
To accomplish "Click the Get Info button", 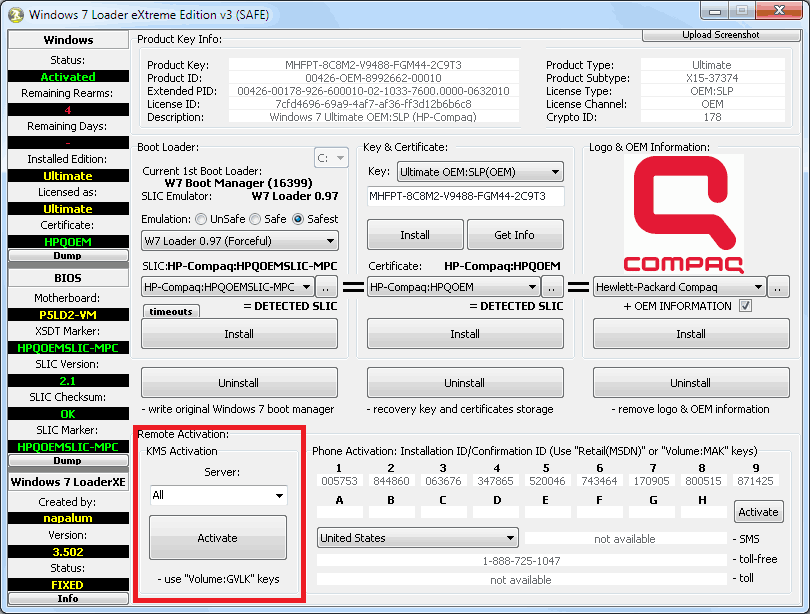I will pyautogui.click(x=515, y=235).
